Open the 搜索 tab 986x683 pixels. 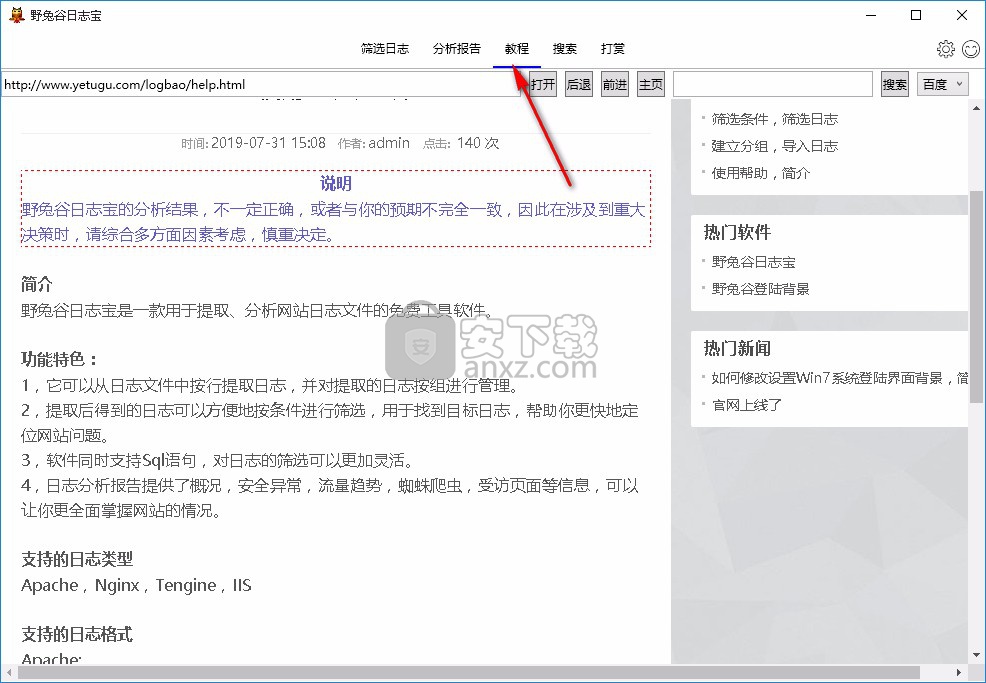[x=565, y=49]
